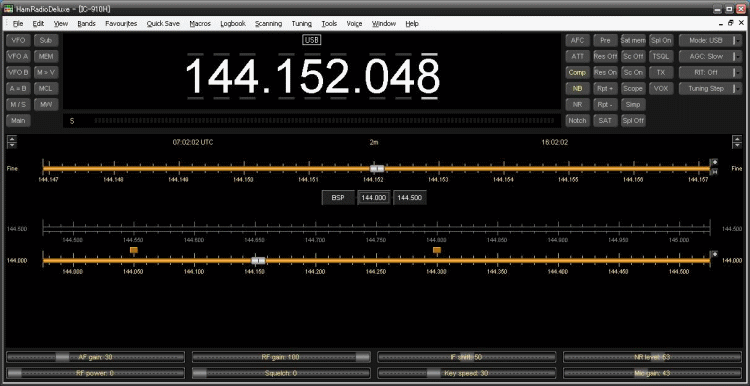The height and width of the screenshot is (386, 750).
Task: Click the plus icon beside the 144.000 band bar
Action: click(x=714, y=254)
